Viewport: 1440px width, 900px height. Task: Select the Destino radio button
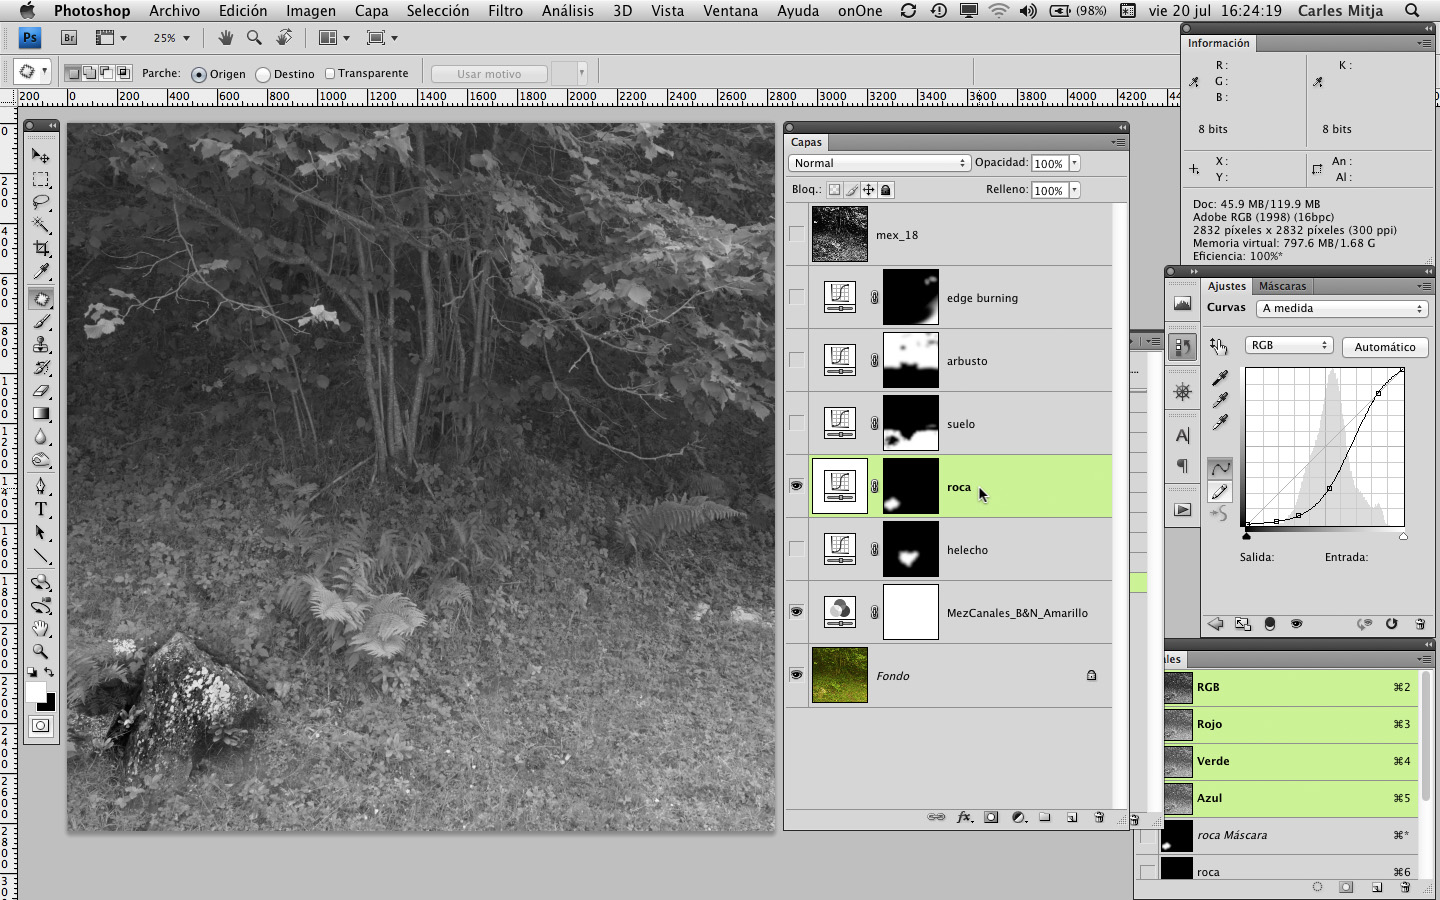coord(263,74)
